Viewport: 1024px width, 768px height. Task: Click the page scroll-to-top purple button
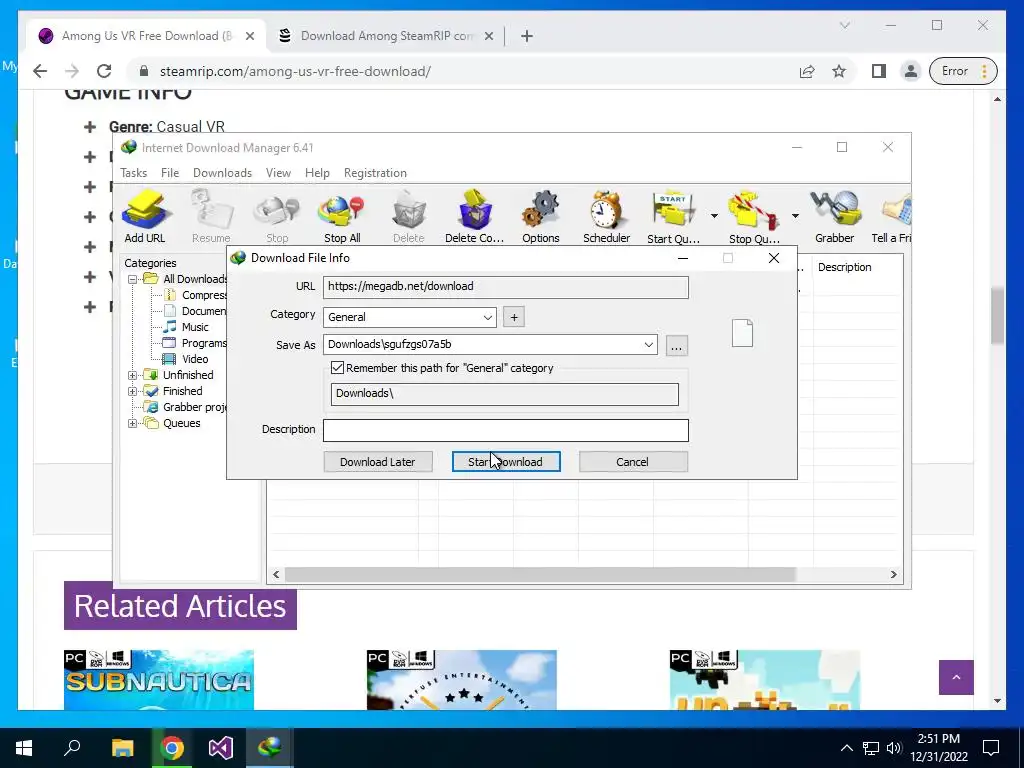(x=956, y=677)
